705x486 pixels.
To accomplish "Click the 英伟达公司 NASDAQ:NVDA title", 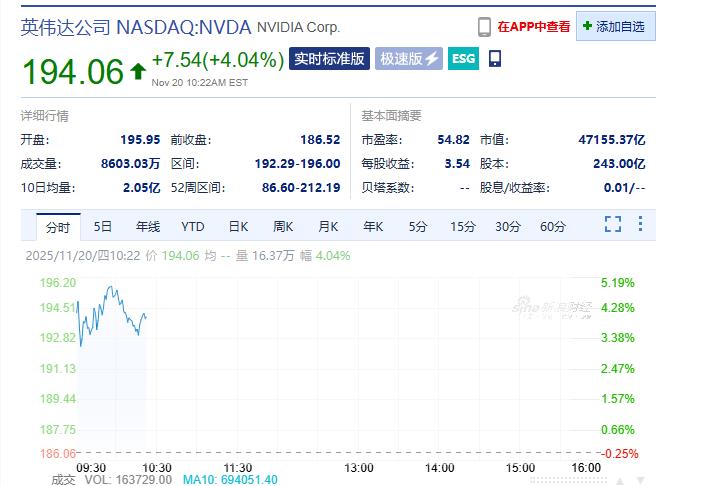I will 136,27.
